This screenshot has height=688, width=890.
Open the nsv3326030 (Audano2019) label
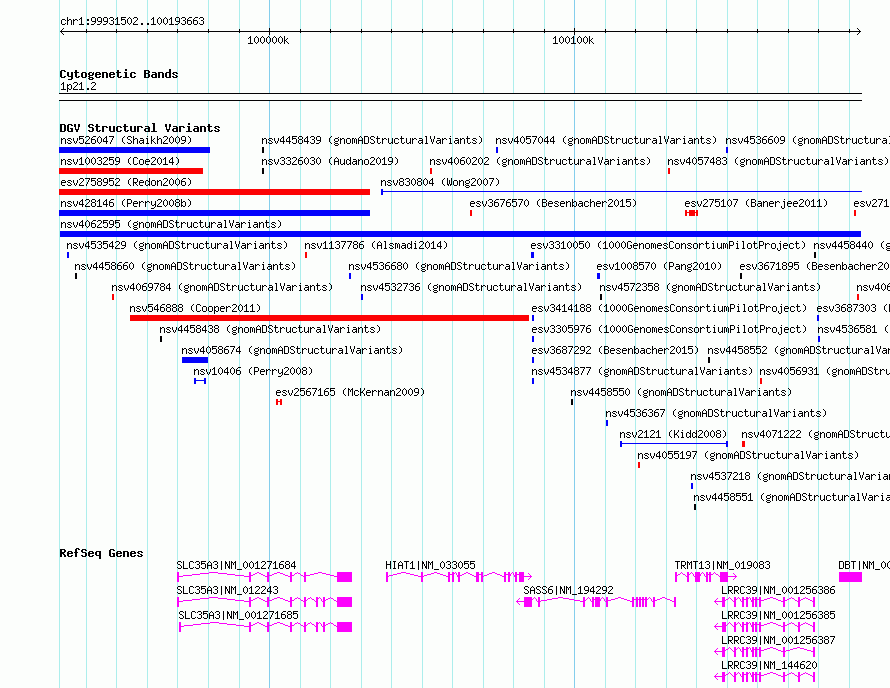pyautogui.click(x=330, y=161)
